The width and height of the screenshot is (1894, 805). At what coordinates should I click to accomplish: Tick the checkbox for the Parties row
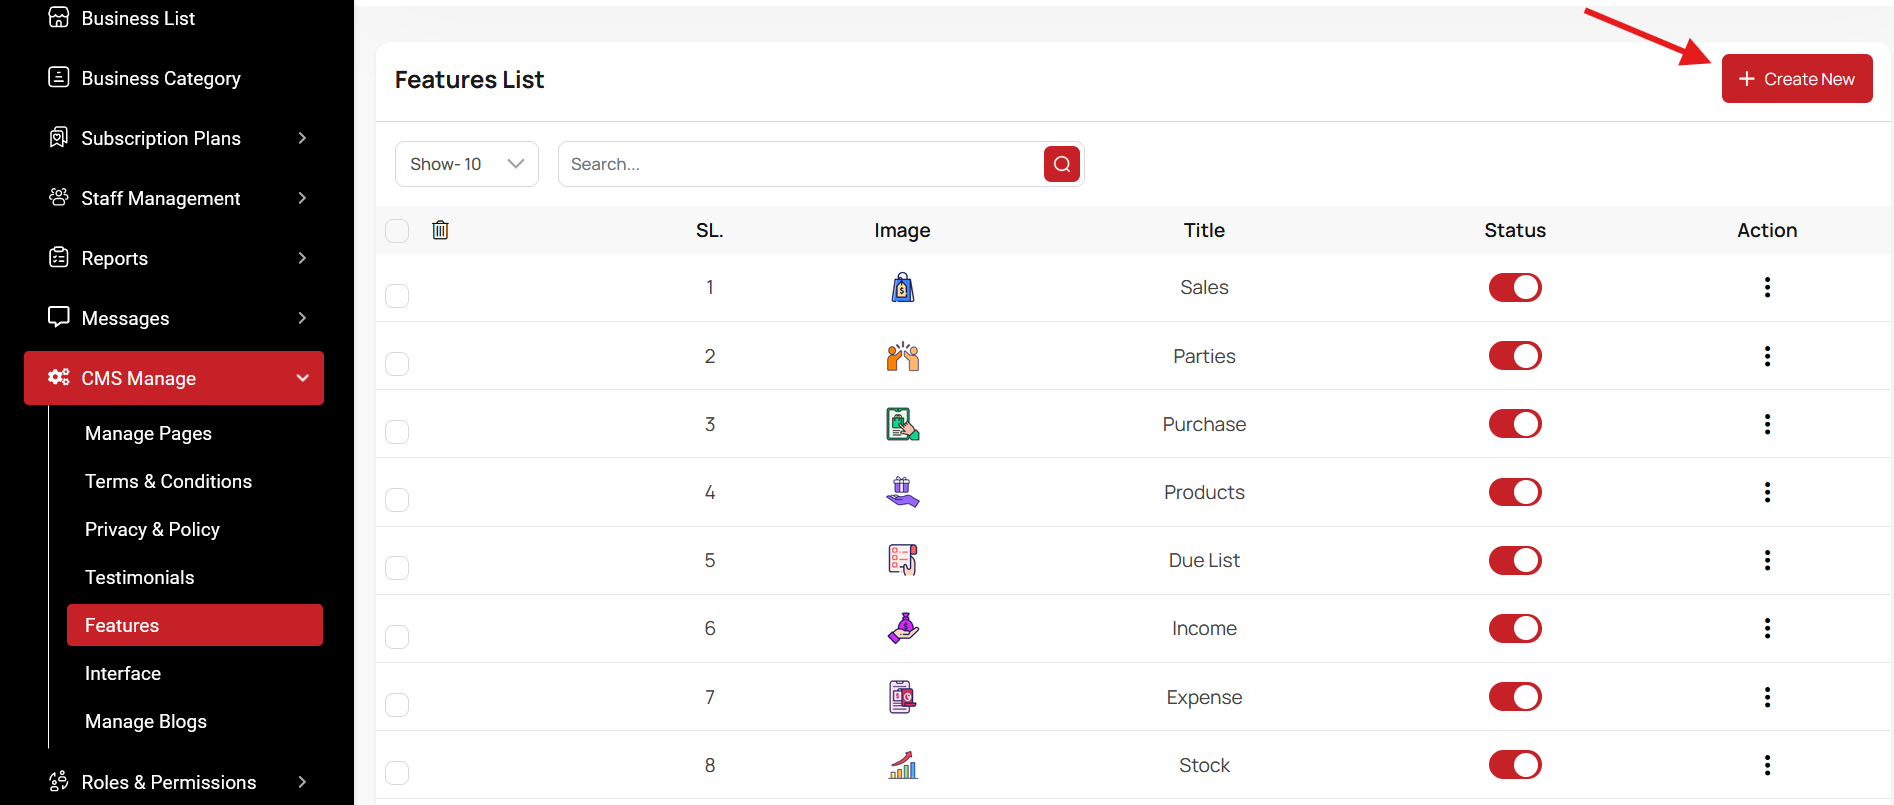coord(397,363)
